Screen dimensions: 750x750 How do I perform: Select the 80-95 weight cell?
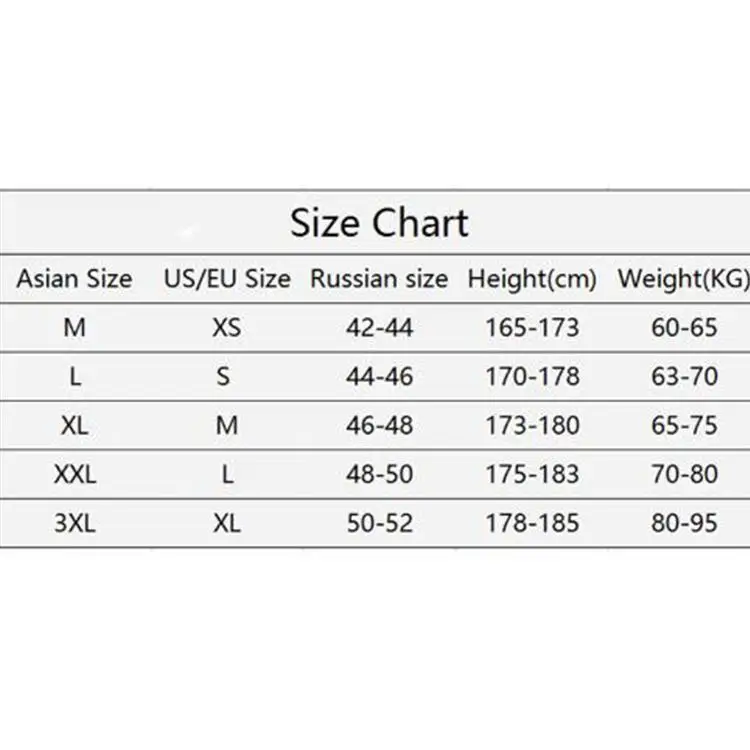click(x=684, y=523)
